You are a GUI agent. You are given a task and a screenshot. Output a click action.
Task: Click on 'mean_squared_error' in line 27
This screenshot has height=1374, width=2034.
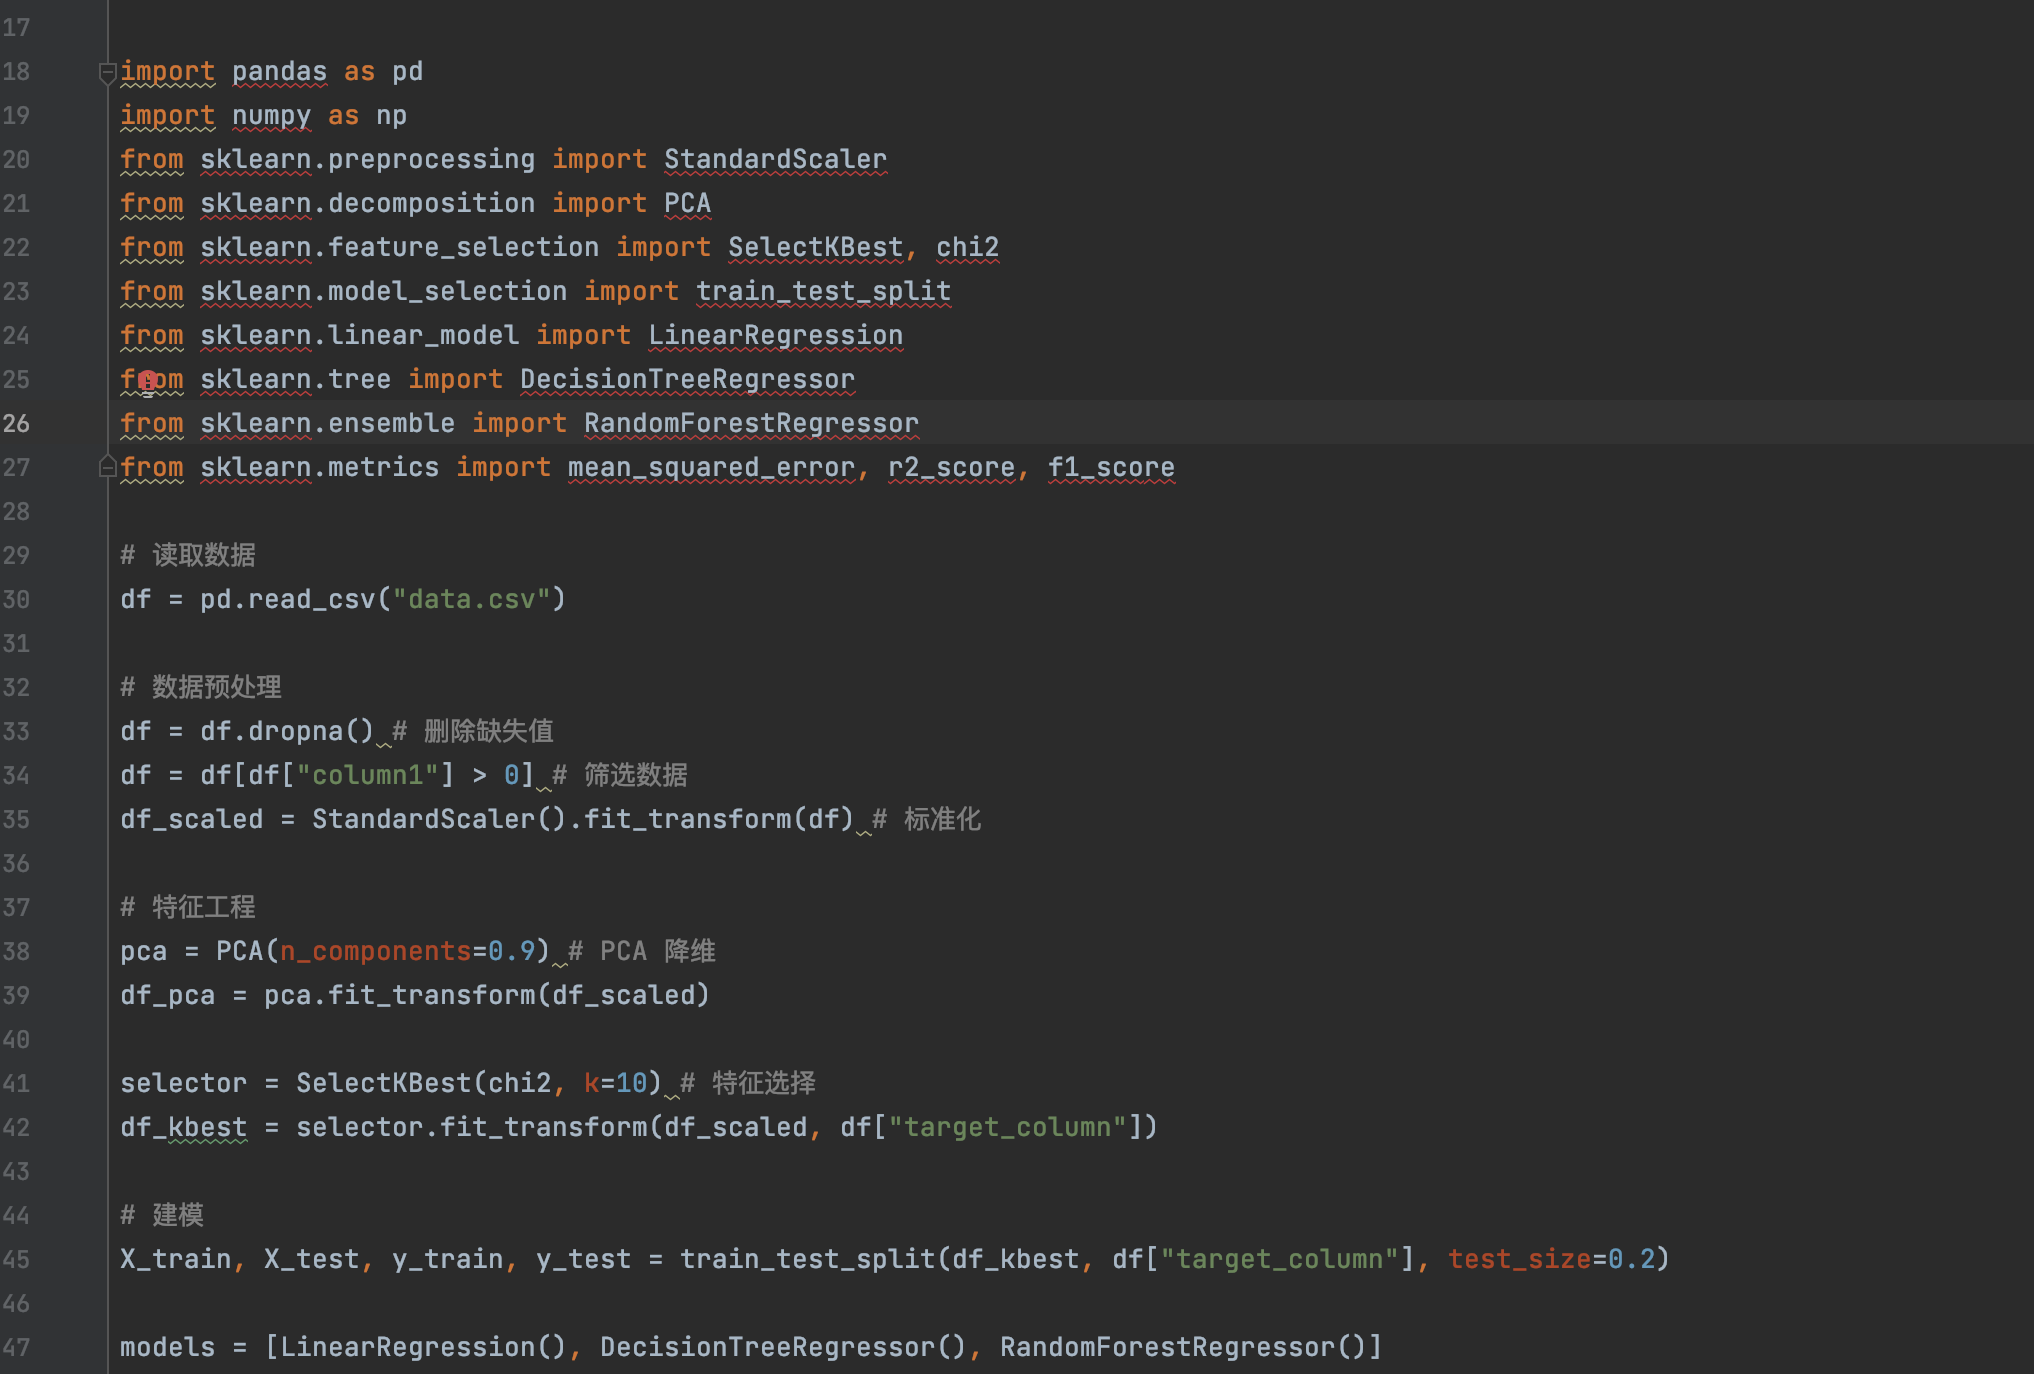[x=711, y=468]
